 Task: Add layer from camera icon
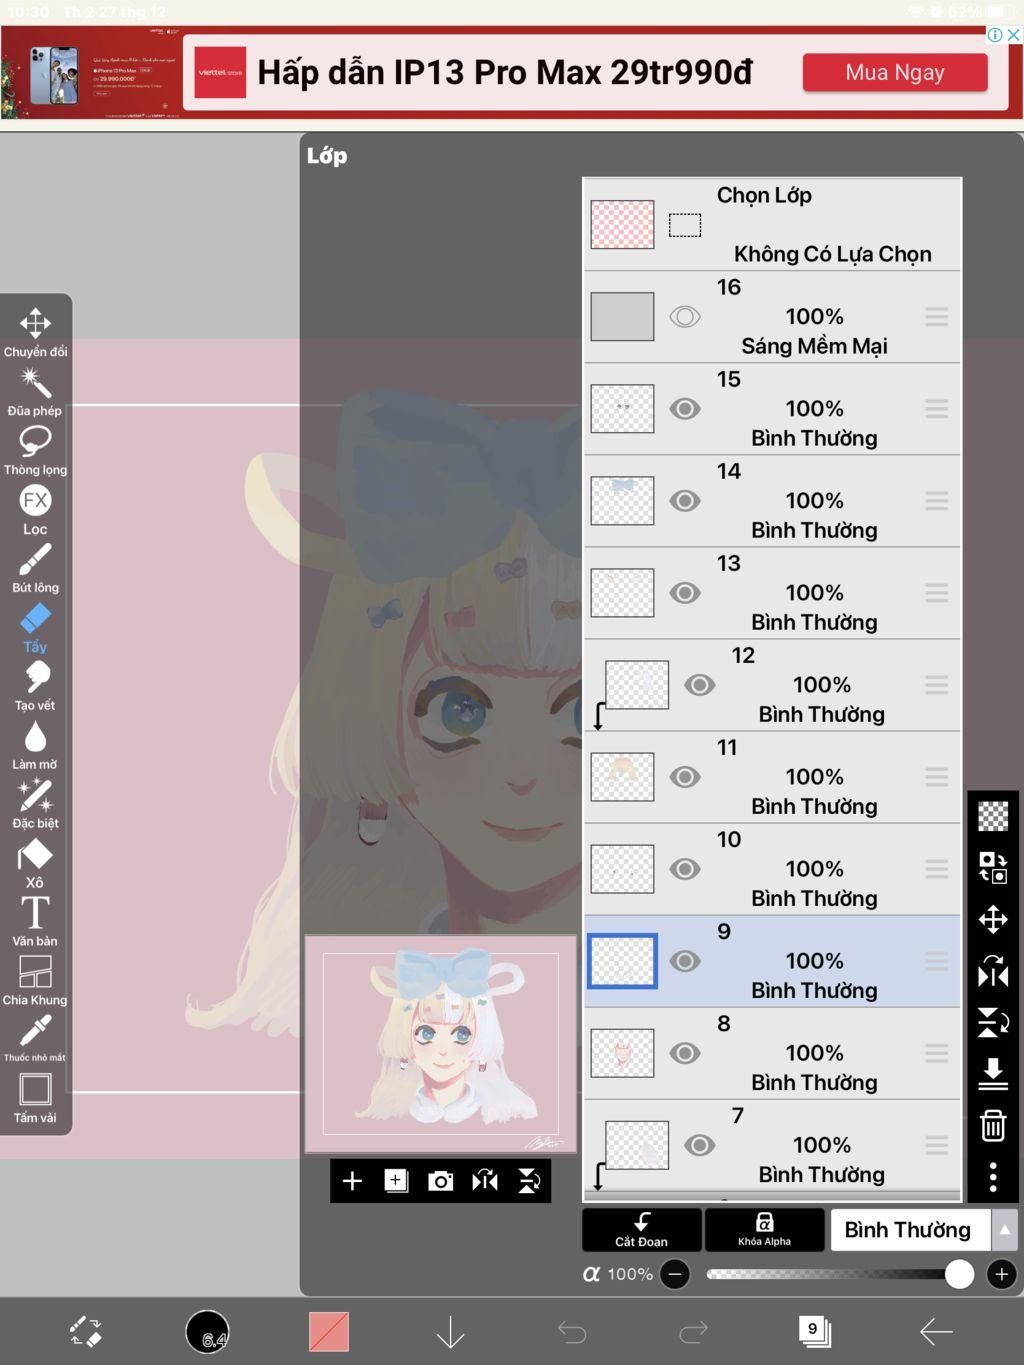coord(440,1181)
